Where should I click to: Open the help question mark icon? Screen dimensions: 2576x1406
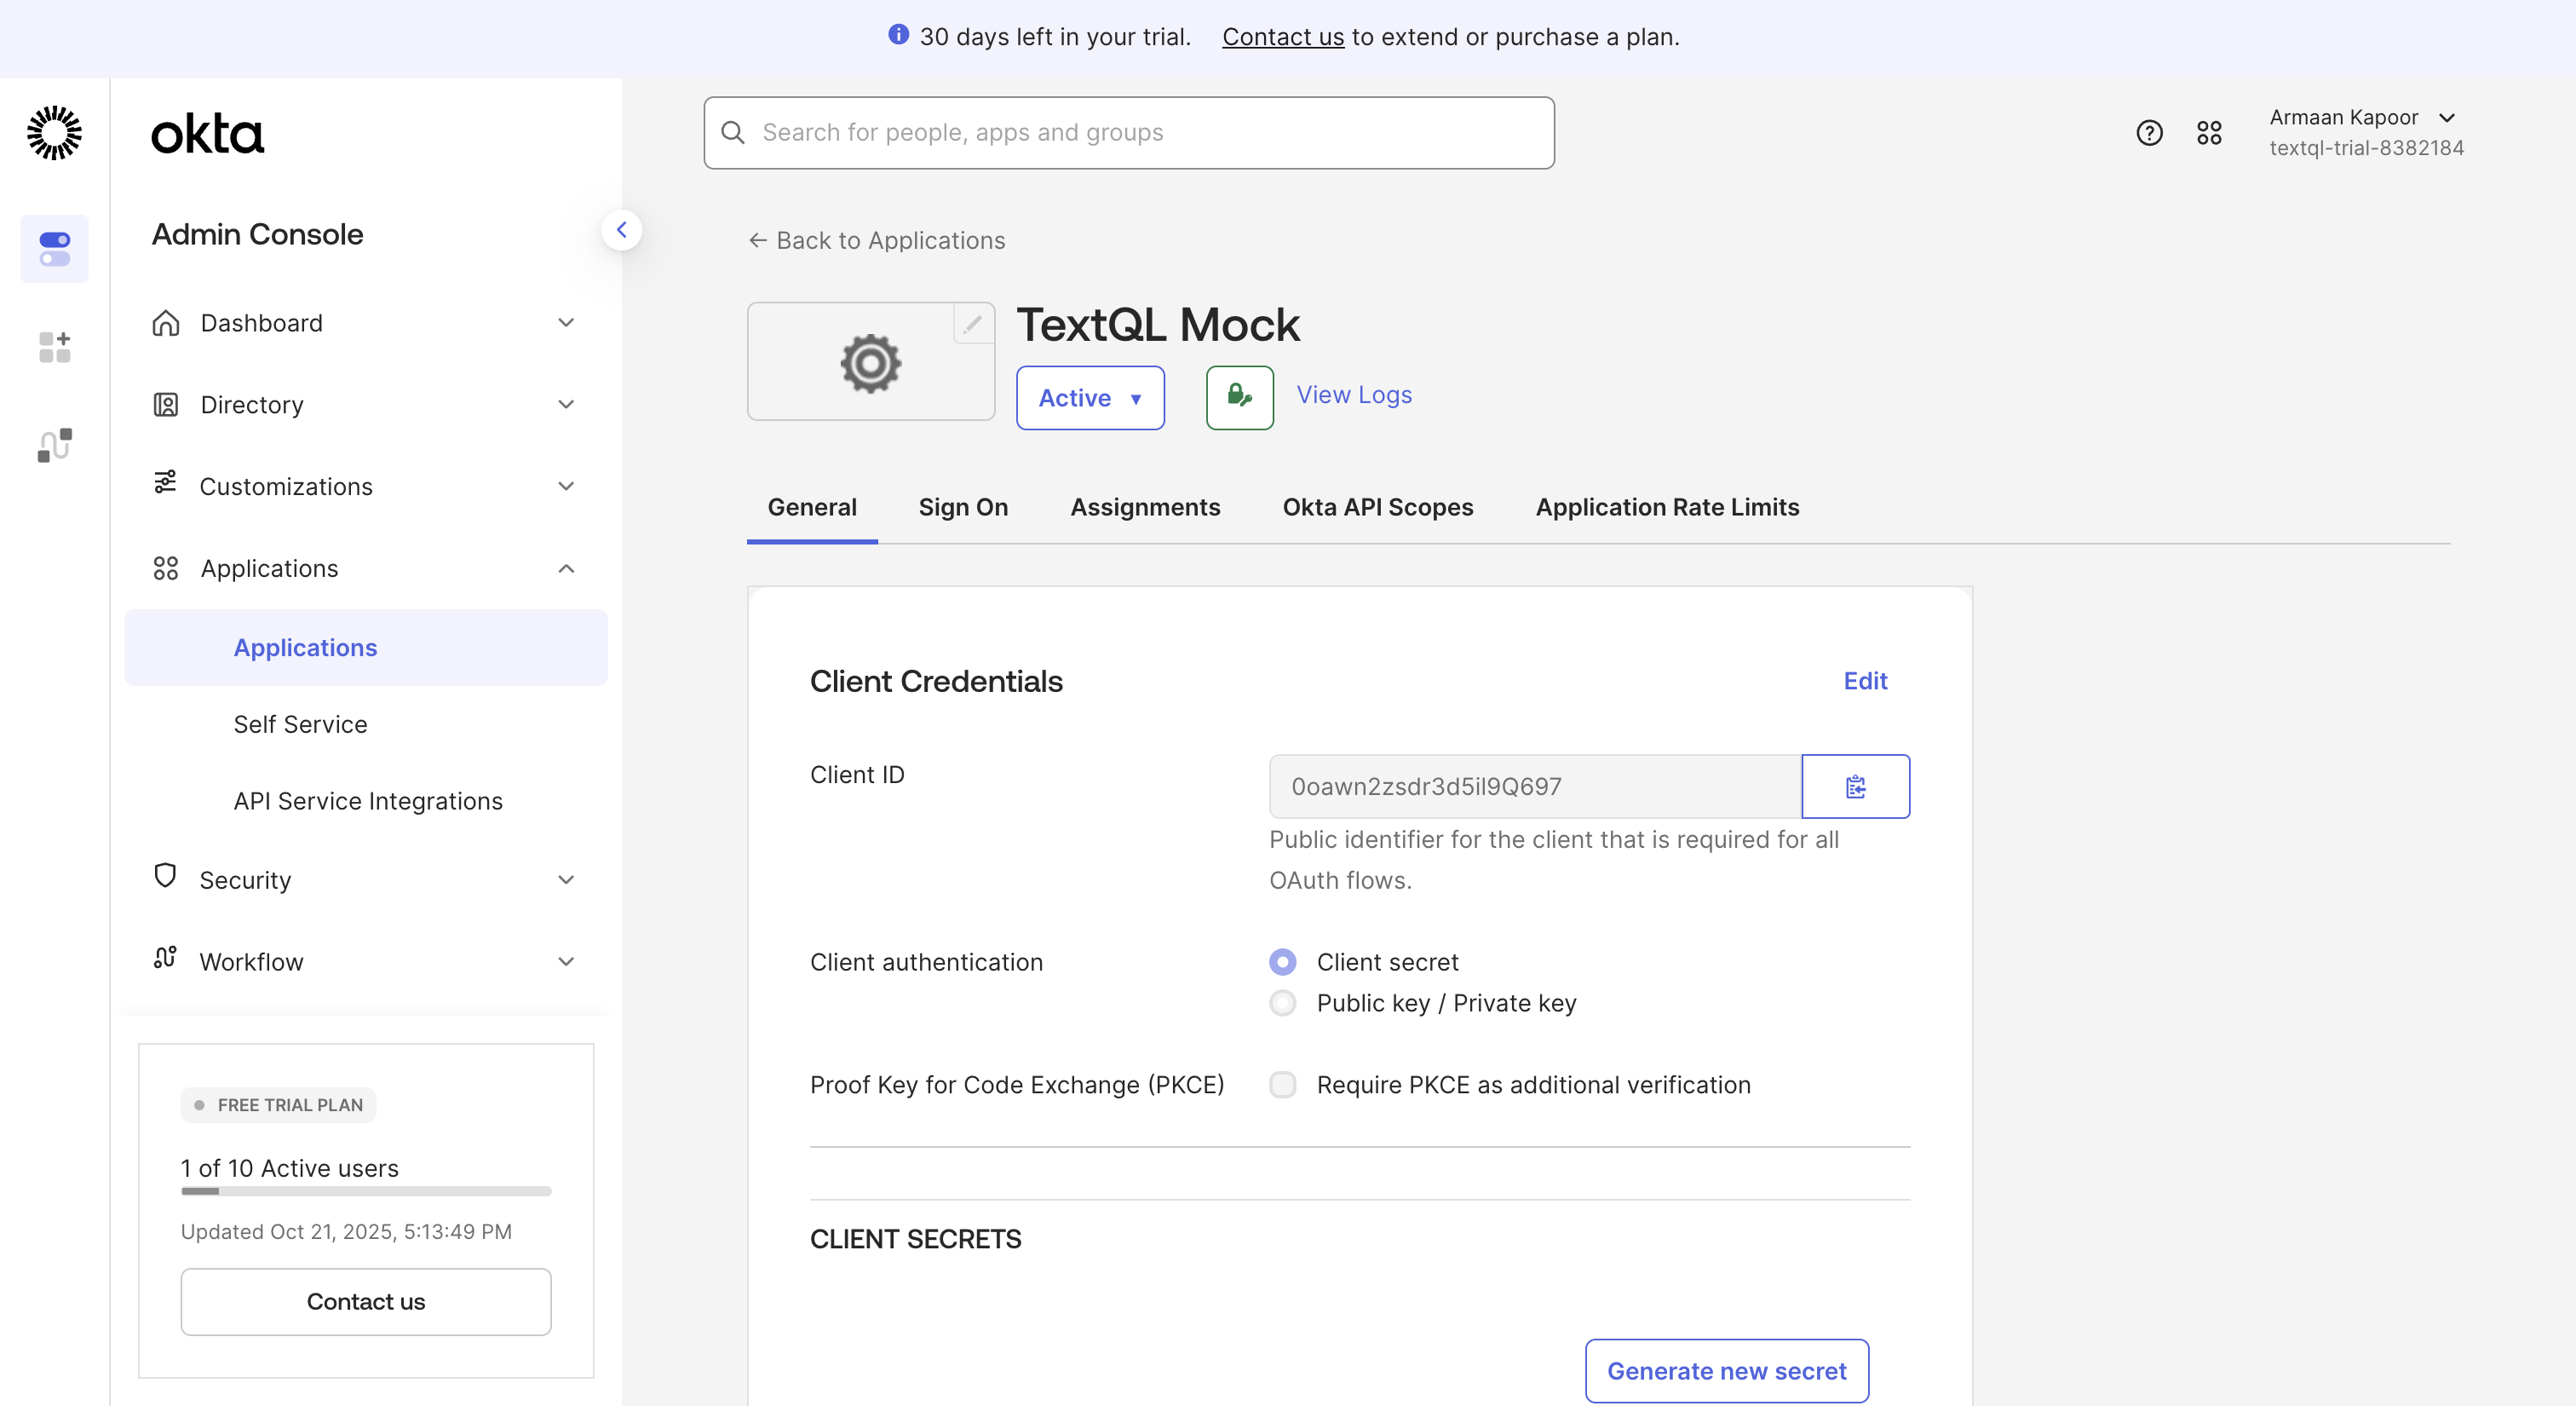[2149, 133]
